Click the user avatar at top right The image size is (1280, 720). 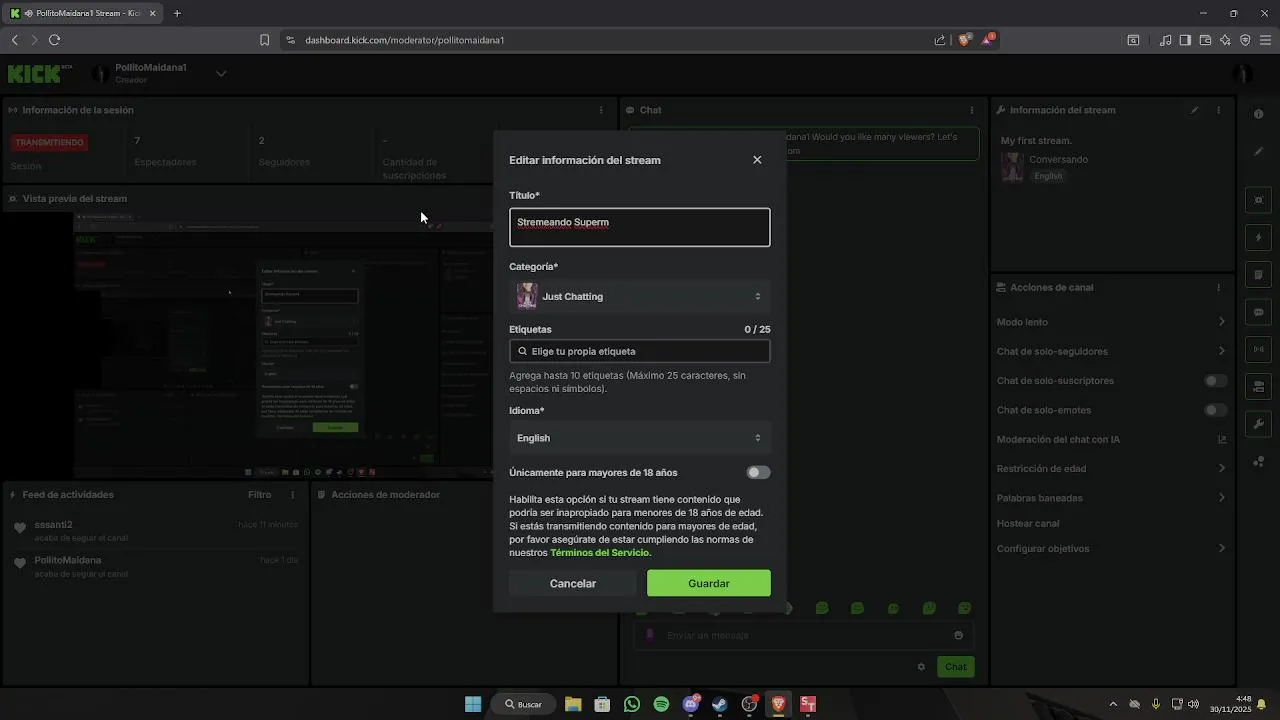(x=1243, y=74)
